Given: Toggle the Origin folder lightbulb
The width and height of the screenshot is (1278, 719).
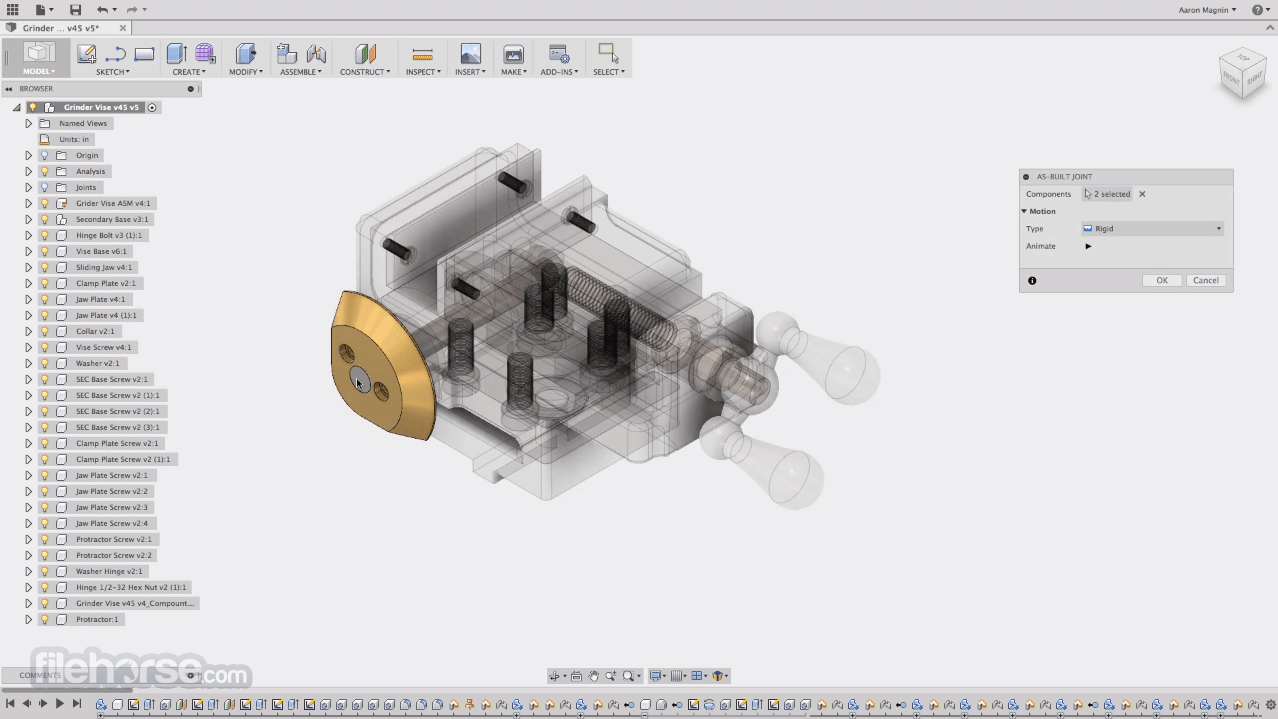Looking at the screenshot, I should (x=44, y=155).
